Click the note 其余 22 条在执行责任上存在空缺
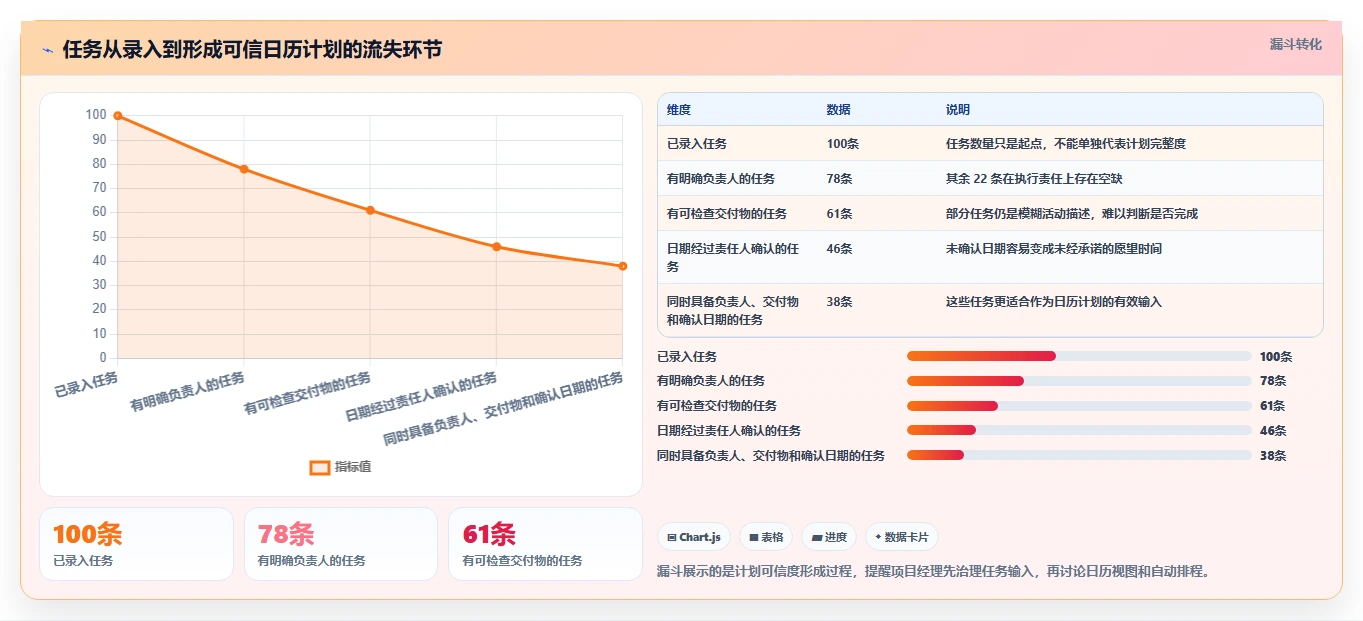1363x621 pixels. tap(1034, 179)
